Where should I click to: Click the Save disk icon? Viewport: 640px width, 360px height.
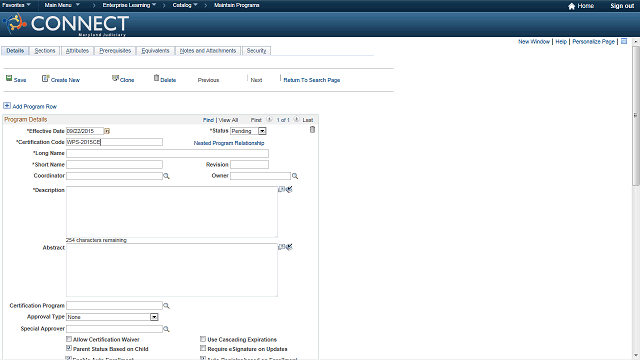9,78
